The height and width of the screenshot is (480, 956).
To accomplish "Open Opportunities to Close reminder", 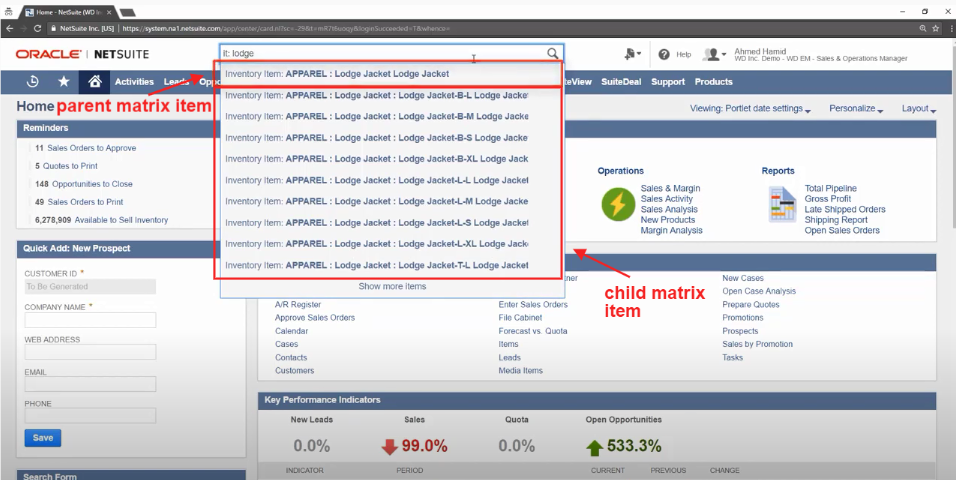I will click(92, 184).
